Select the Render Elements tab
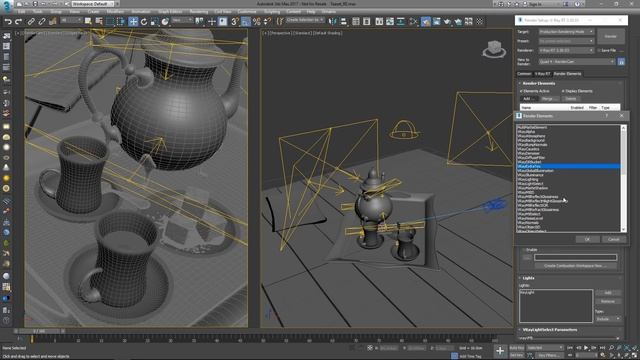This screenshot has width=640, height=360. [567, 74]
